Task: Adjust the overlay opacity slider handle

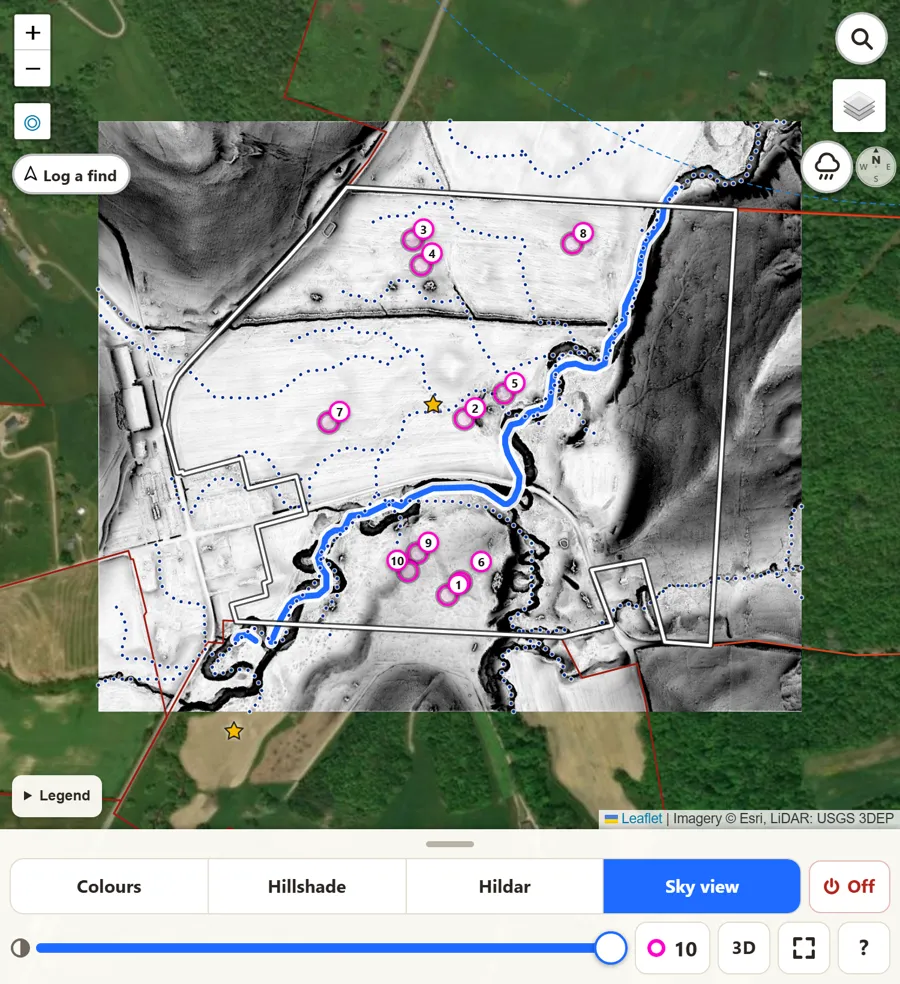Action: pyautogui.click(x=610, y=948)
